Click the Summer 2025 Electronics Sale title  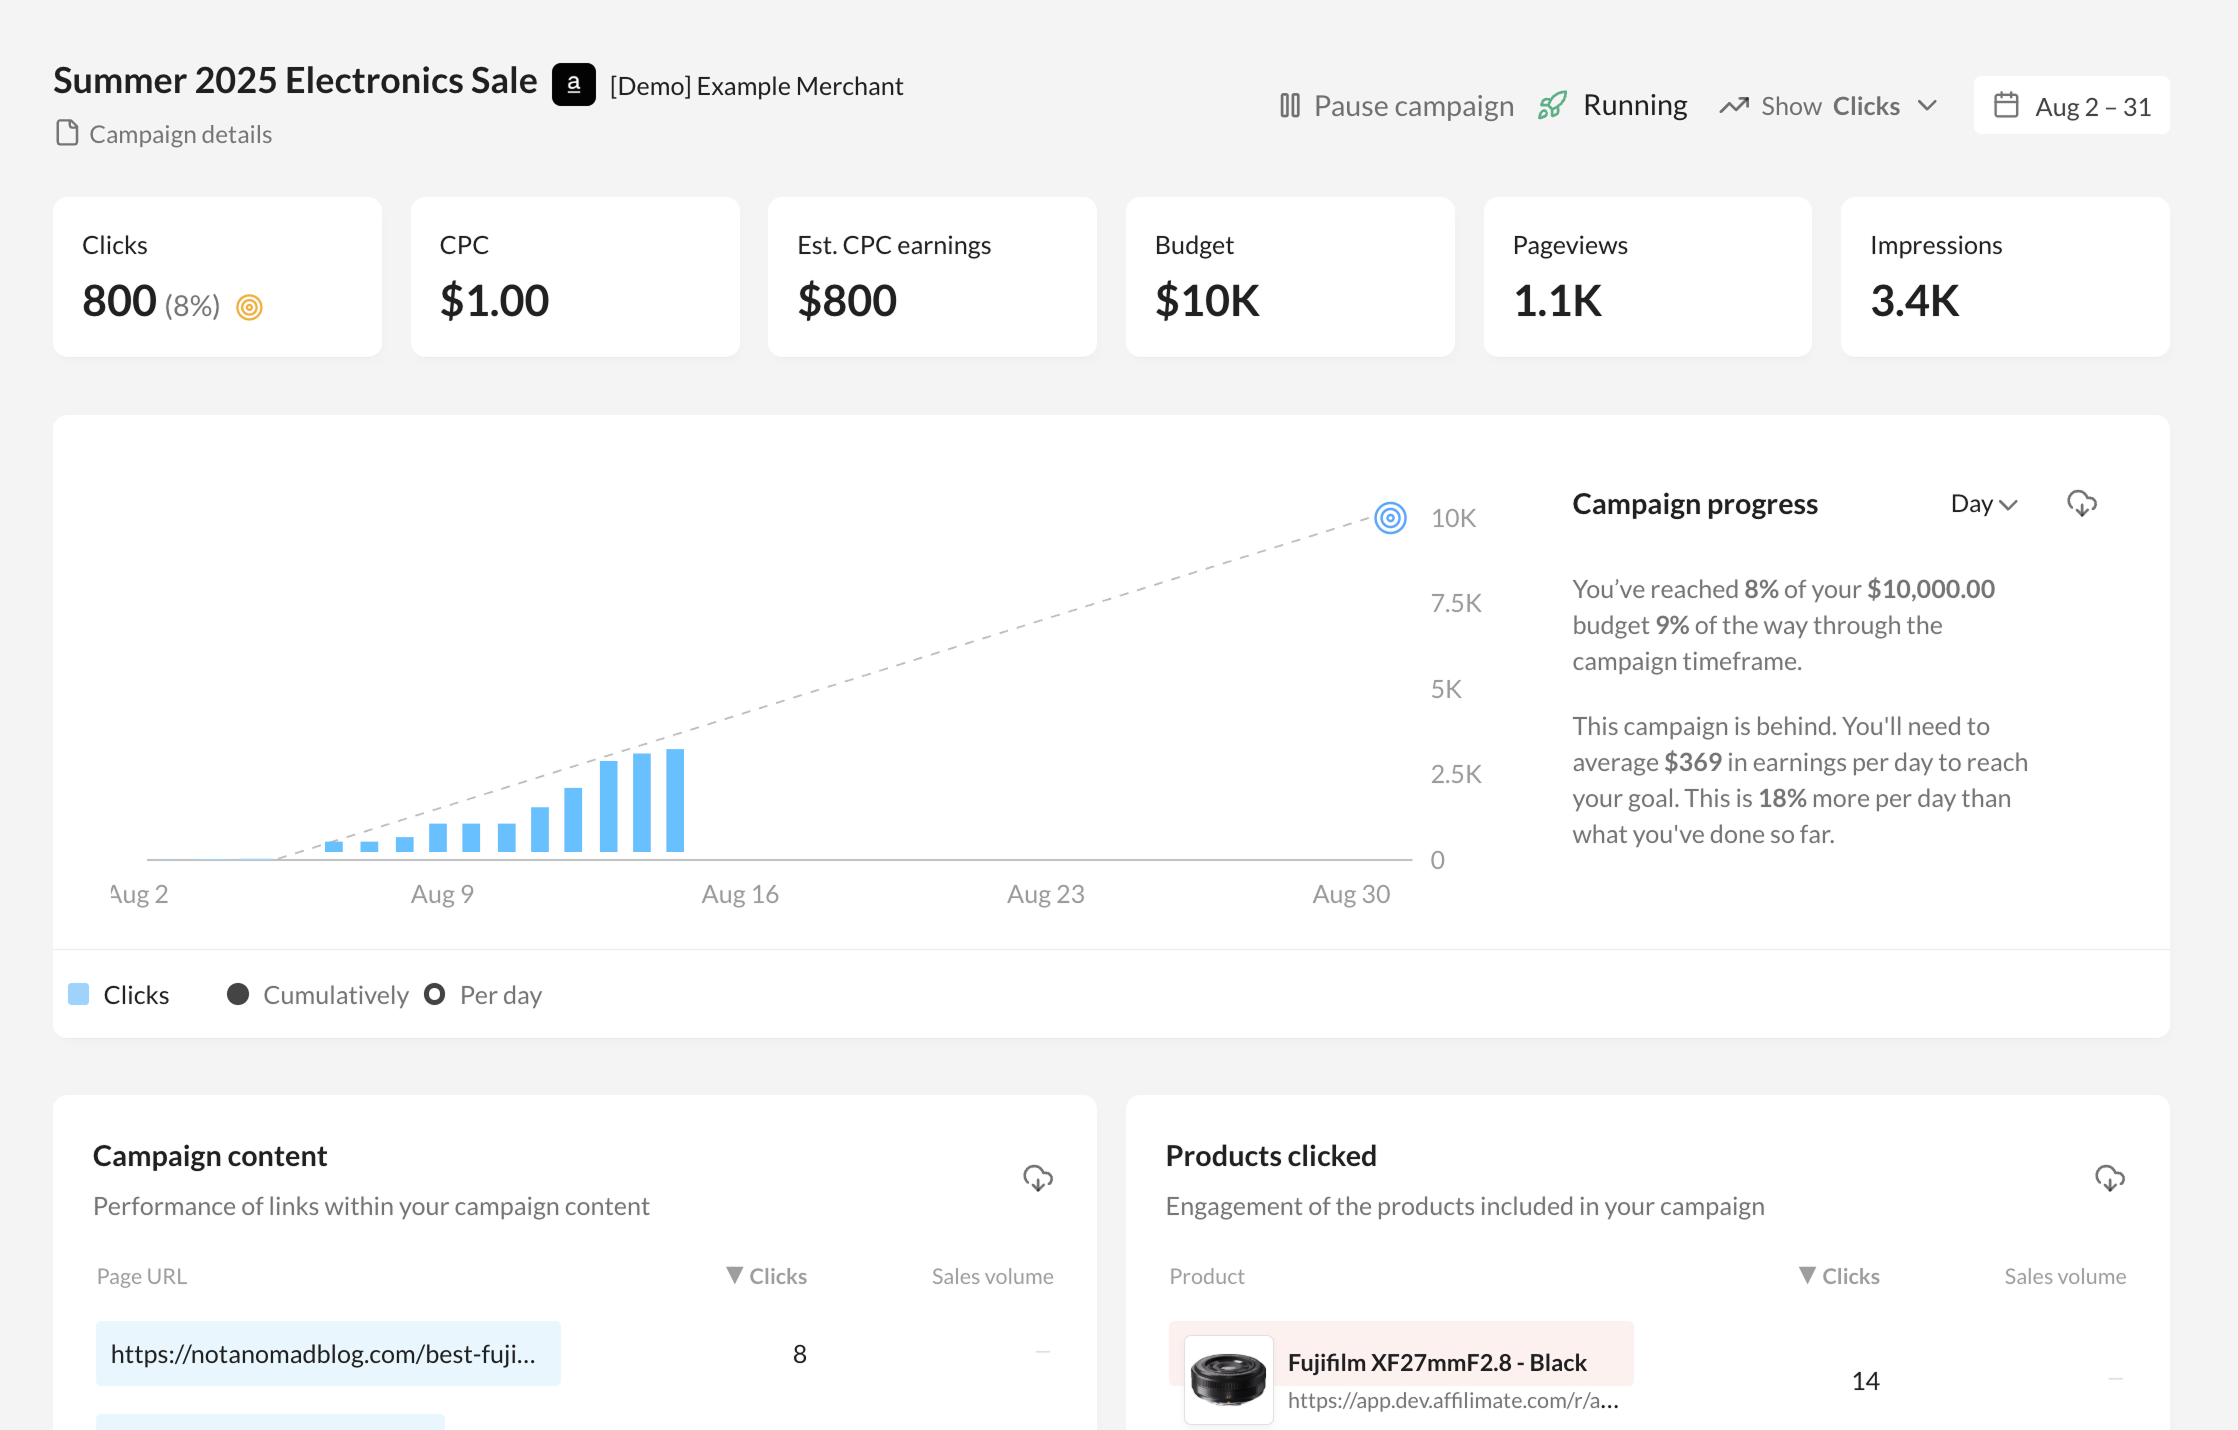[x=295, y=80]
